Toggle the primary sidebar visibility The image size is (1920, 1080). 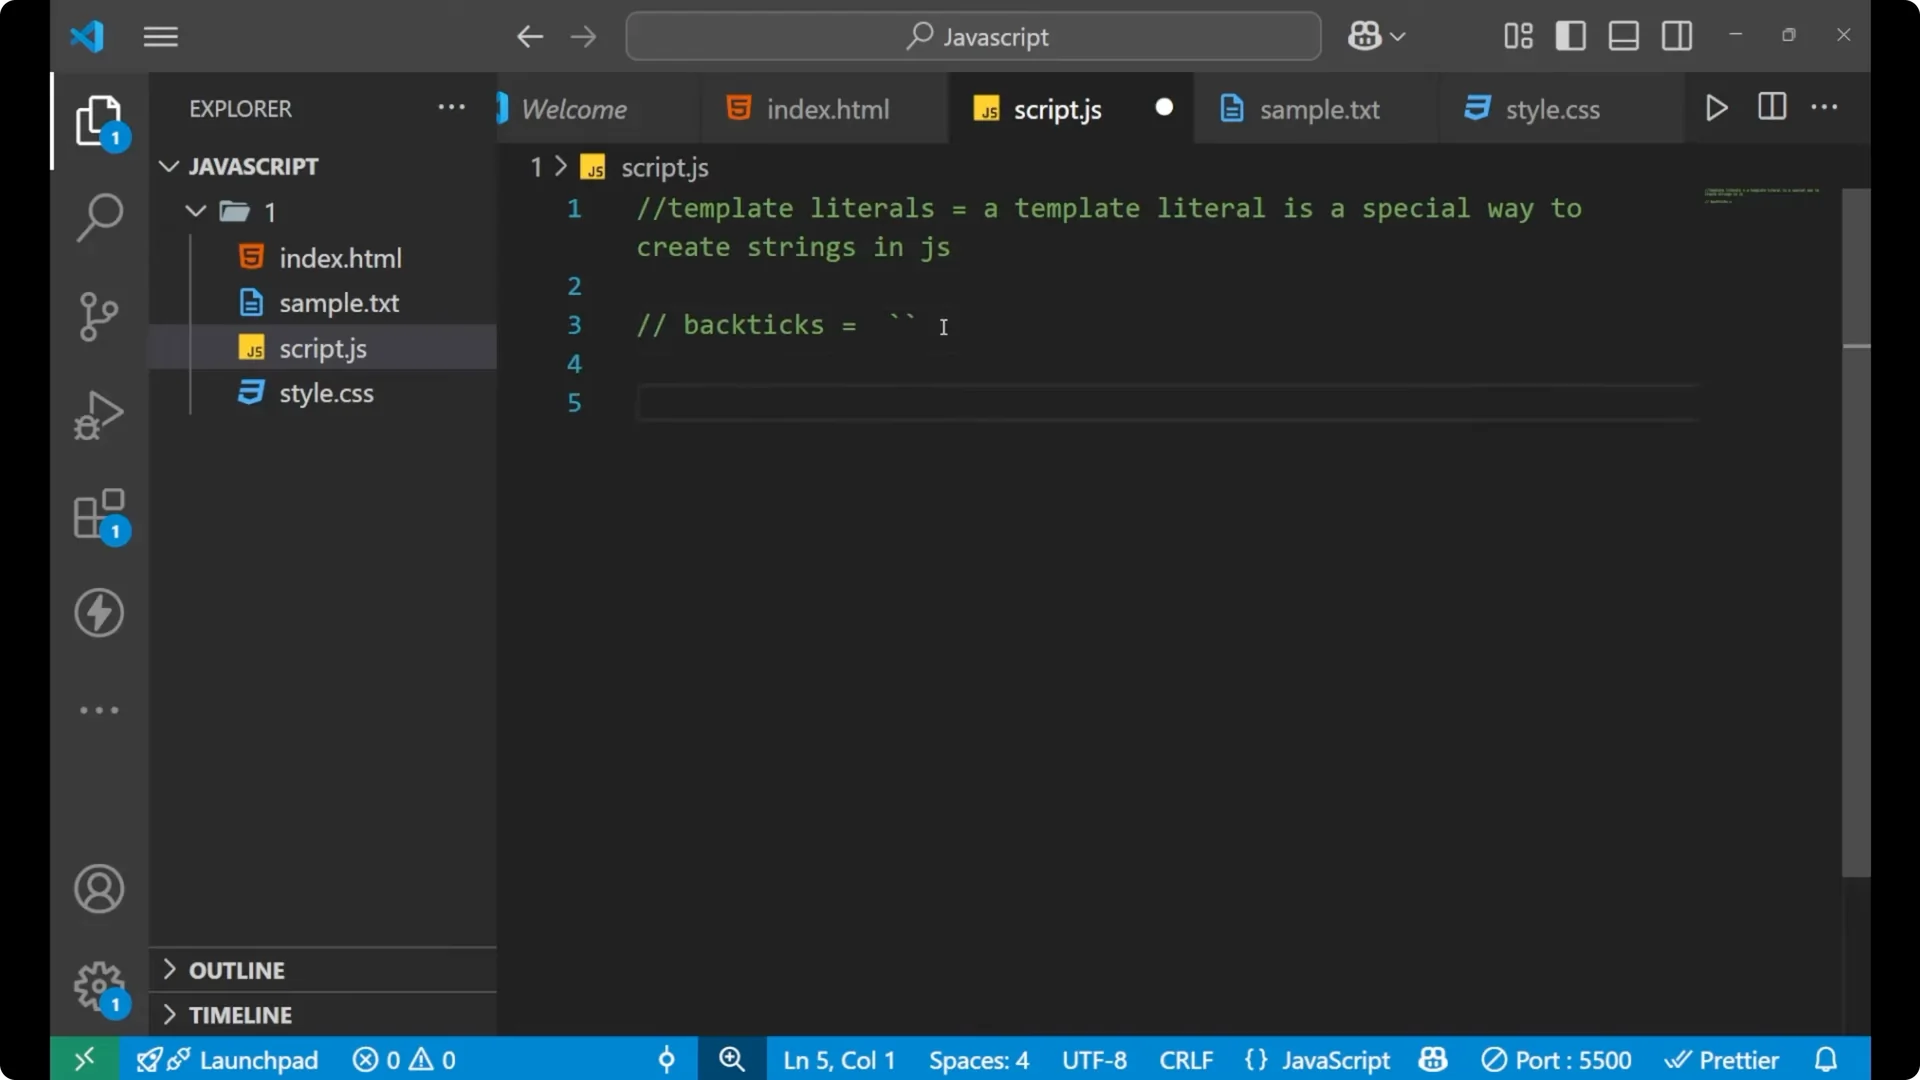pos(1570,35)
